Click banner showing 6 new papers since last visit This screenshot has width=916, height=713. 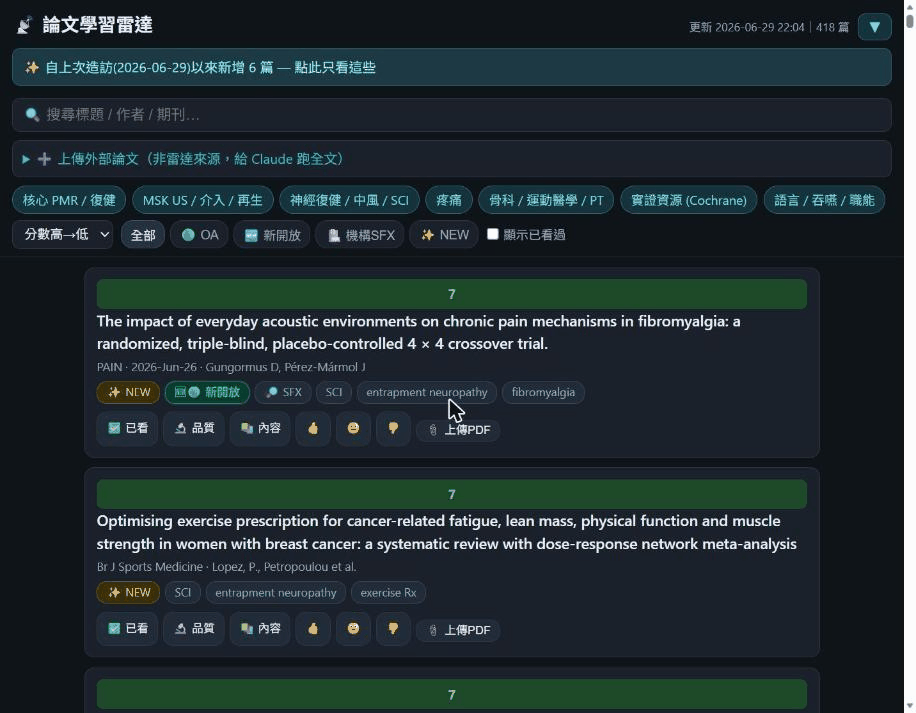452,67
